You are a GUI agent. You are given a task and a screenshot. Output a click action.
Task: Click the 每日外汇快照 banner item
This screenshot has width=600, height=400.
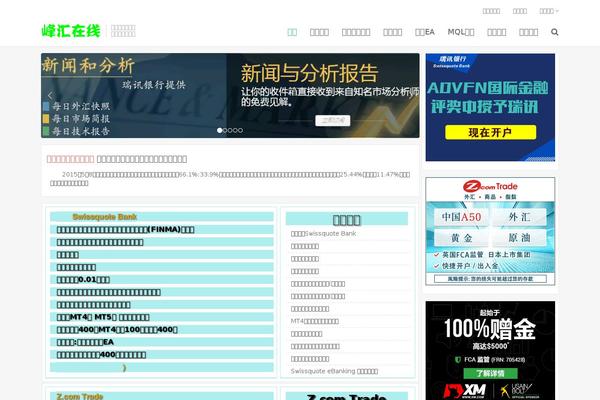coord(77,106)
